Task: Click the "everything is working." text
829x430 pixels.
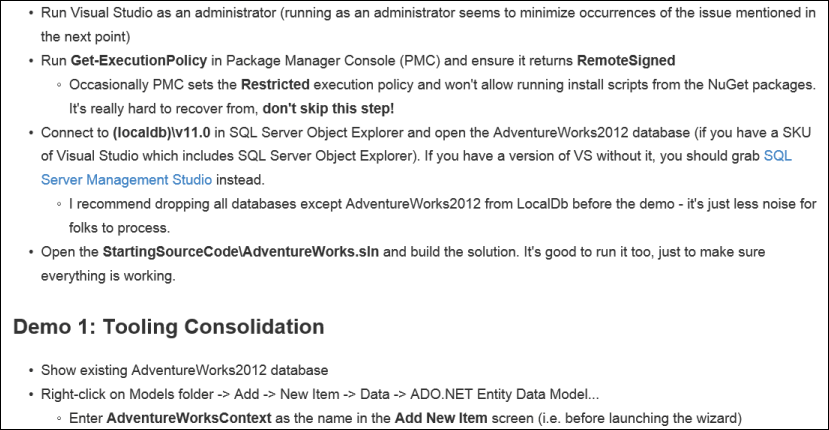Action: [109, 275]
